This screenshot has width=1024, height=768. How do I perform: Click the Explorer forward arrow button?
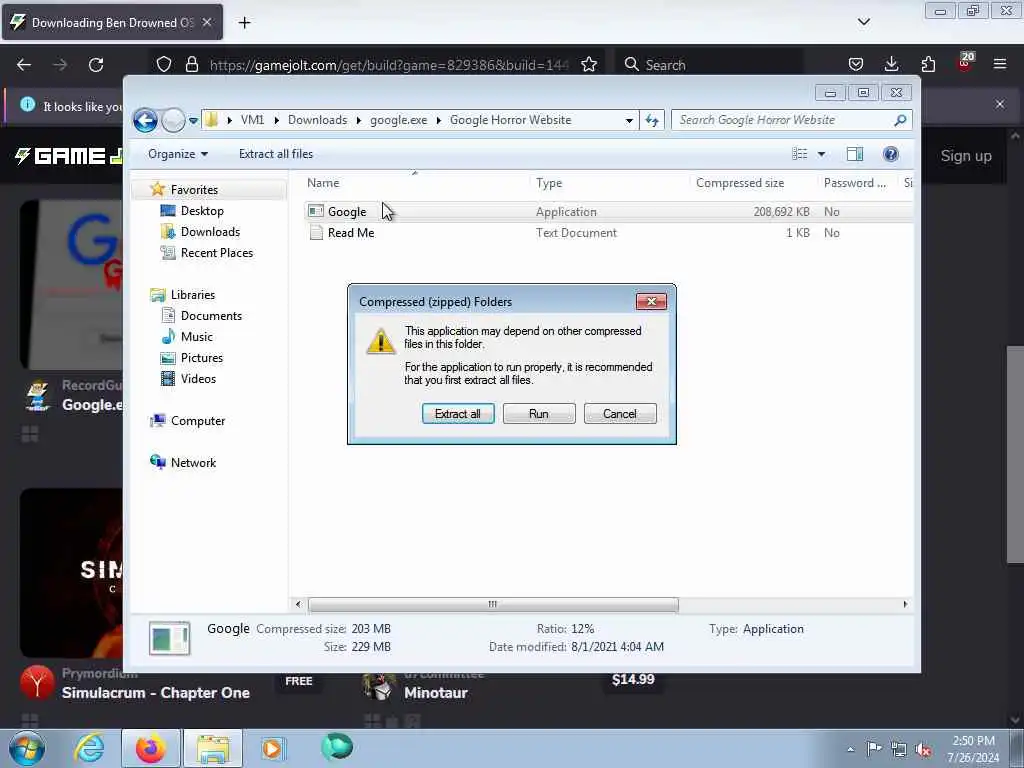(x=173, y=120)
